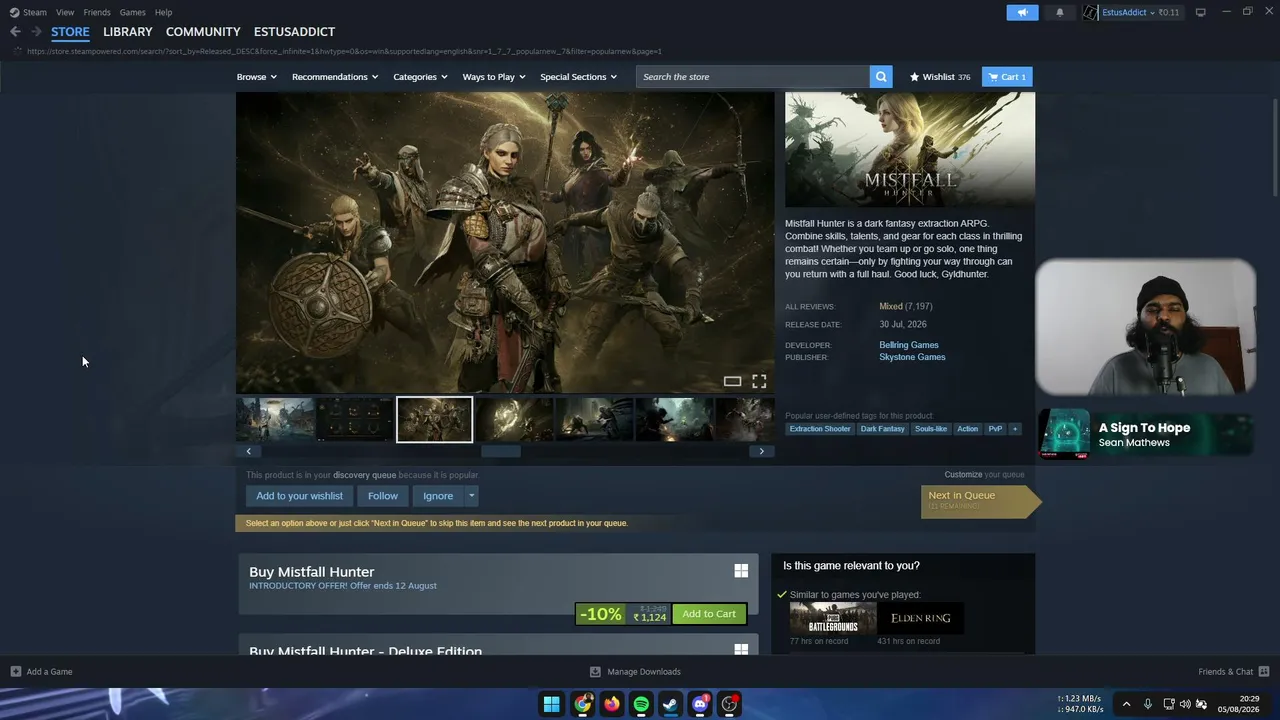Click the Add a Game plus icon

point(15,672)
